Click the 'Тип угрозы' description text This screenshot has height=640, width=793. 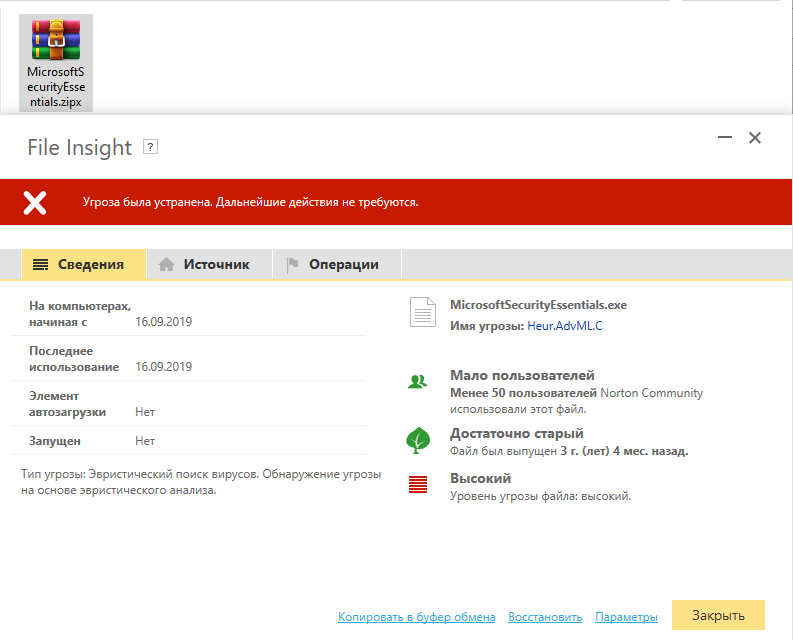click(x=201, y=482)
